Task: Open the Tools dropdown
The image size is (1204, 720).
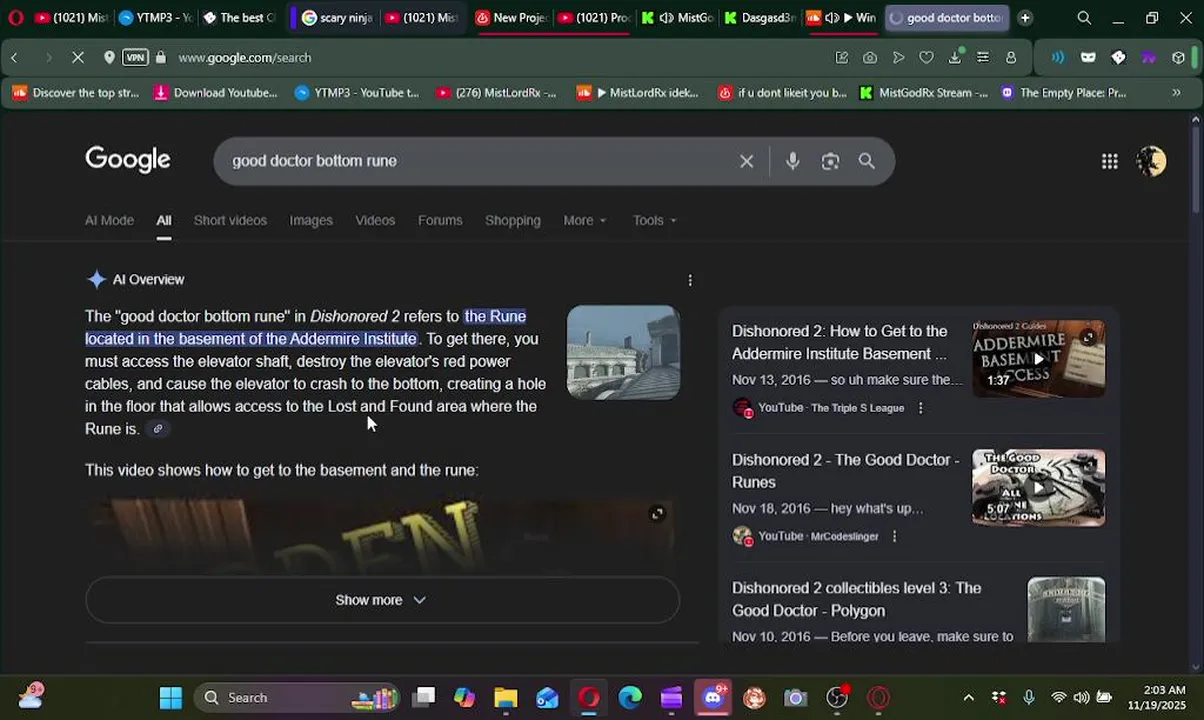Action: pyautogui.click(x=654, y=220)
